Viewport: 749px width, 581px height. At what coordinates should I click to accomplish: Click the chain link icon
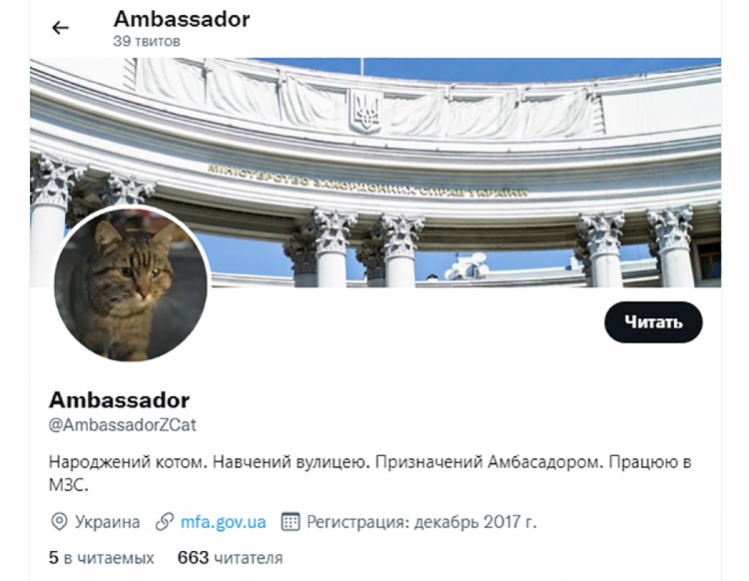pyautogui.click(x=164, y=522)
